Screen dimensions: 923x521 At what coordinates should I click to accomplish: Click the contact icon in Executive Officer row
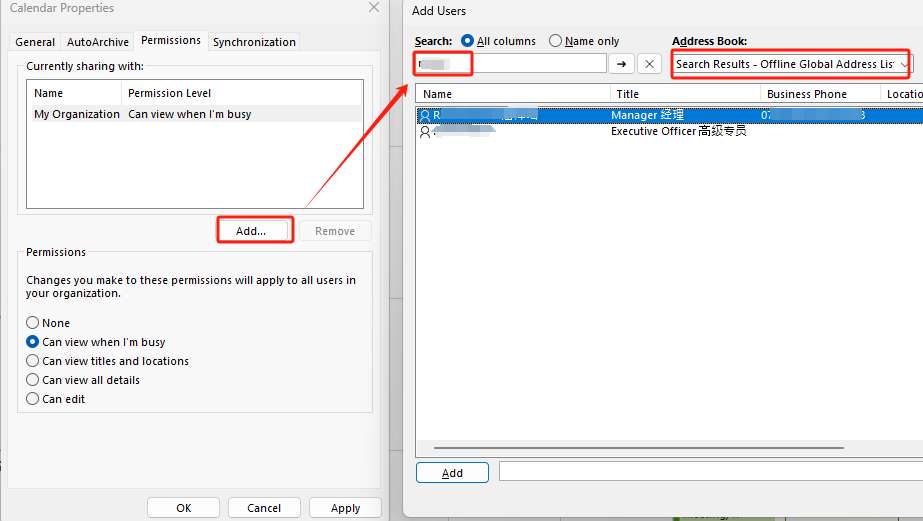coord(425,131)
